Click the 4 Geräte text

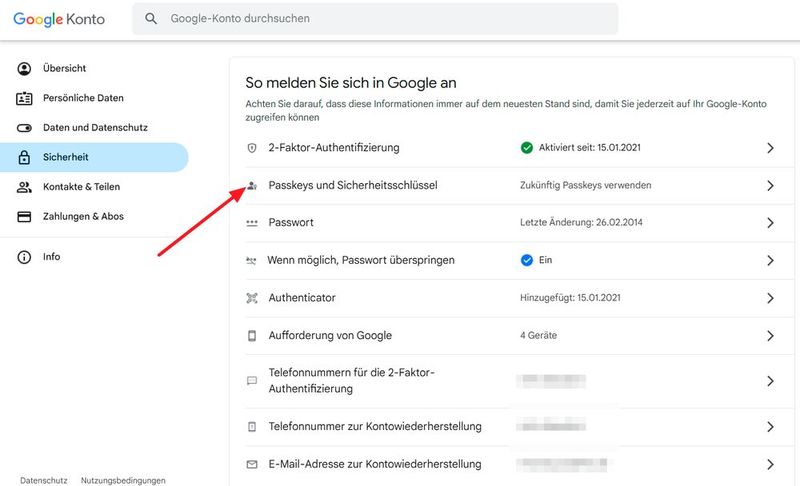pos(538,336)
